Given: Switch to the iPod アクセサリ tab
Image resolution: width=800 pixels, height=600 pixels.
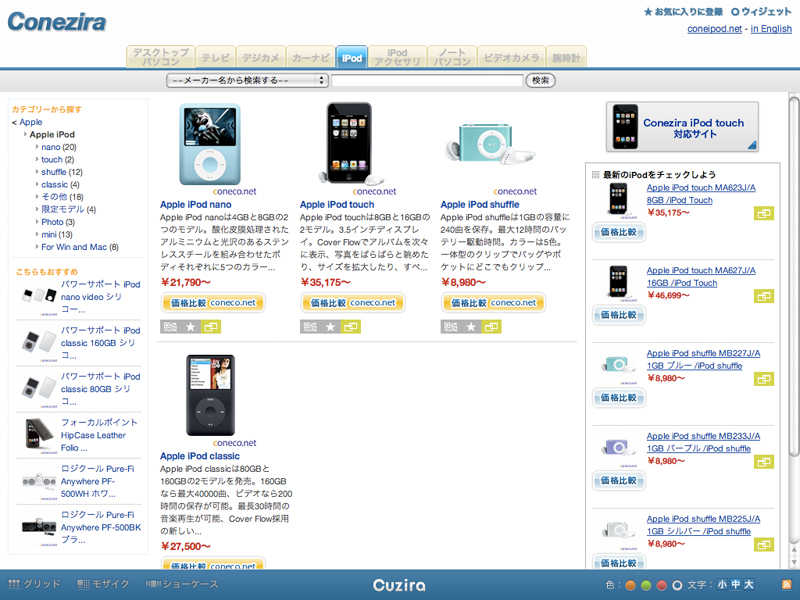Looking at the screenshot, I should pyautogui.click(x=397, y=57).
